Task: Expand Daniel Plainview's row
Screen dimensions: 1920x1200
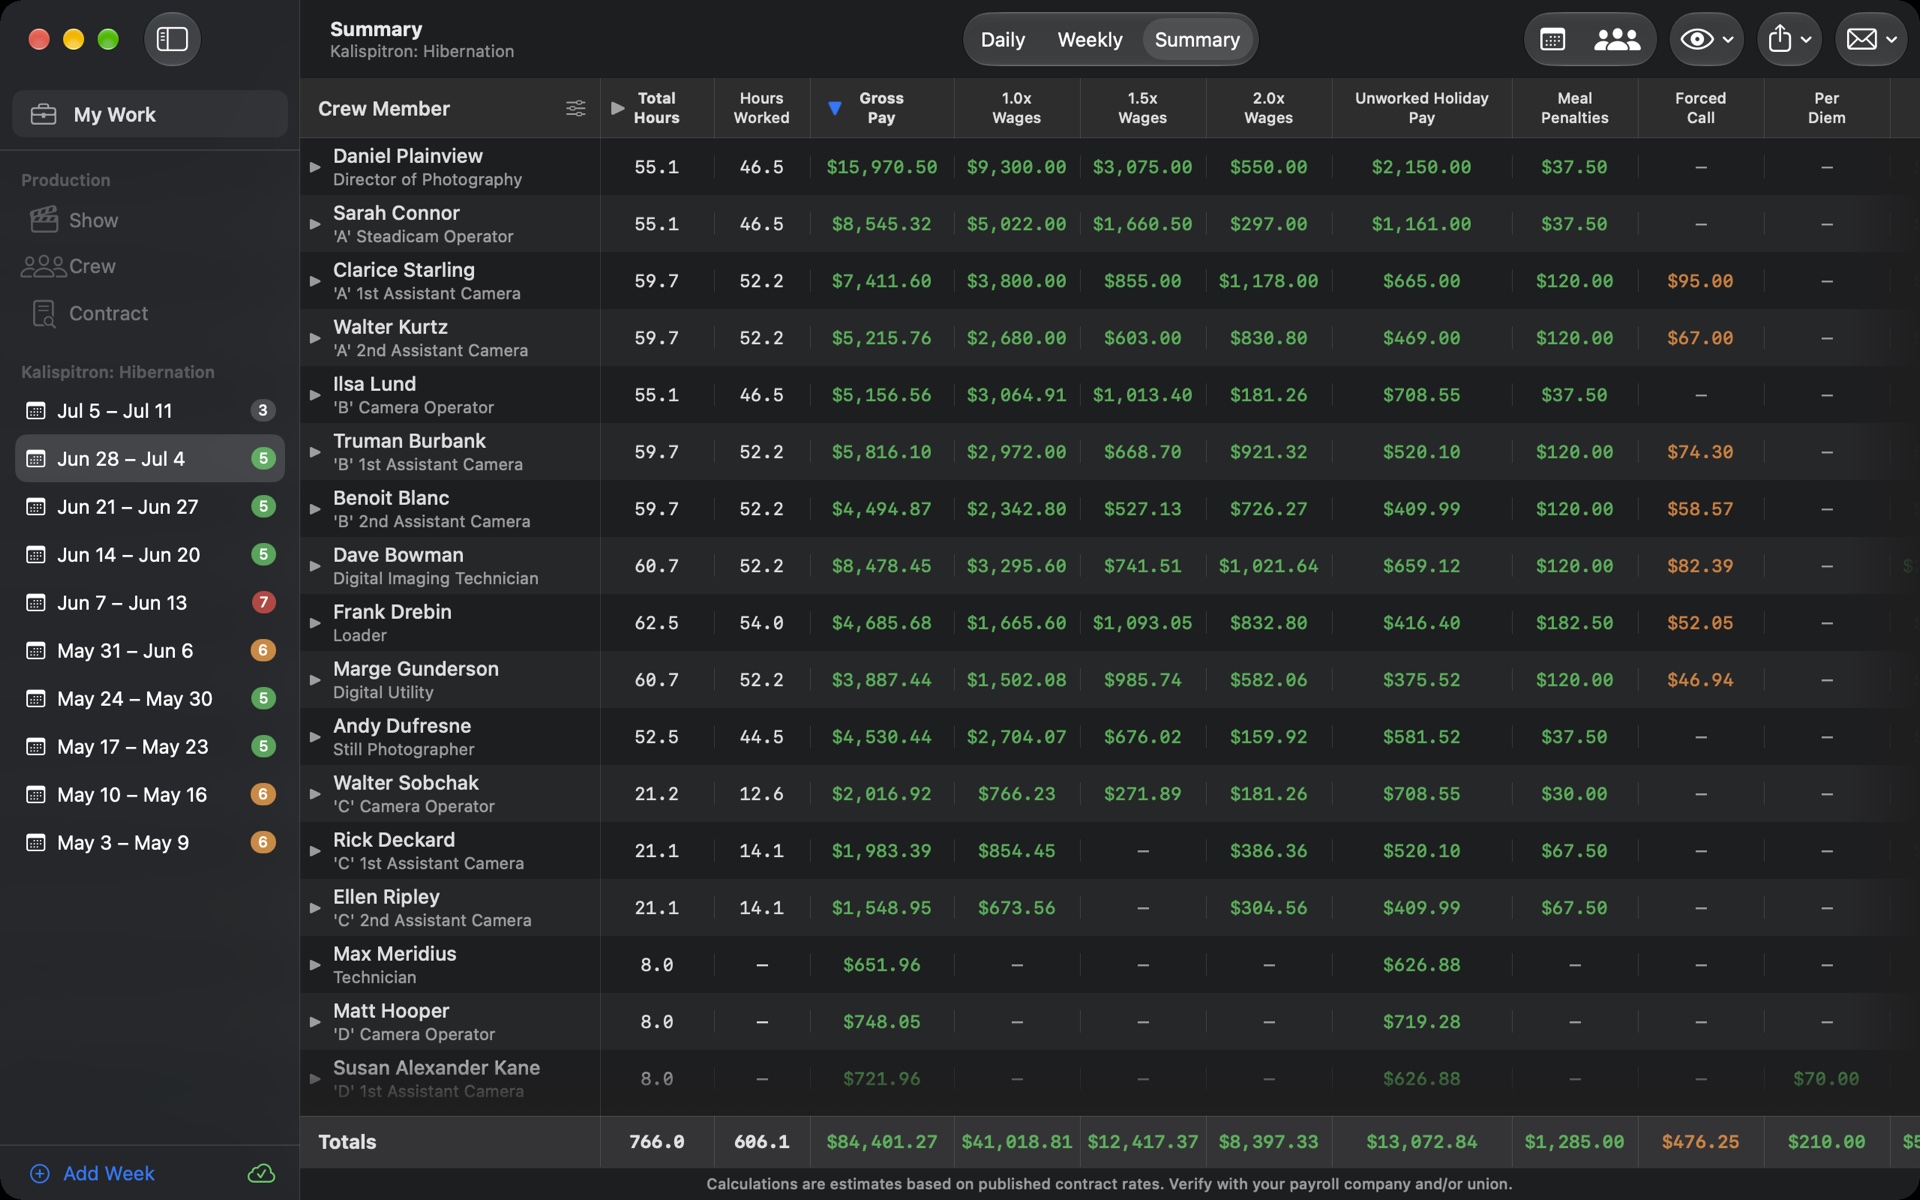Action: [x=315, y=167]
